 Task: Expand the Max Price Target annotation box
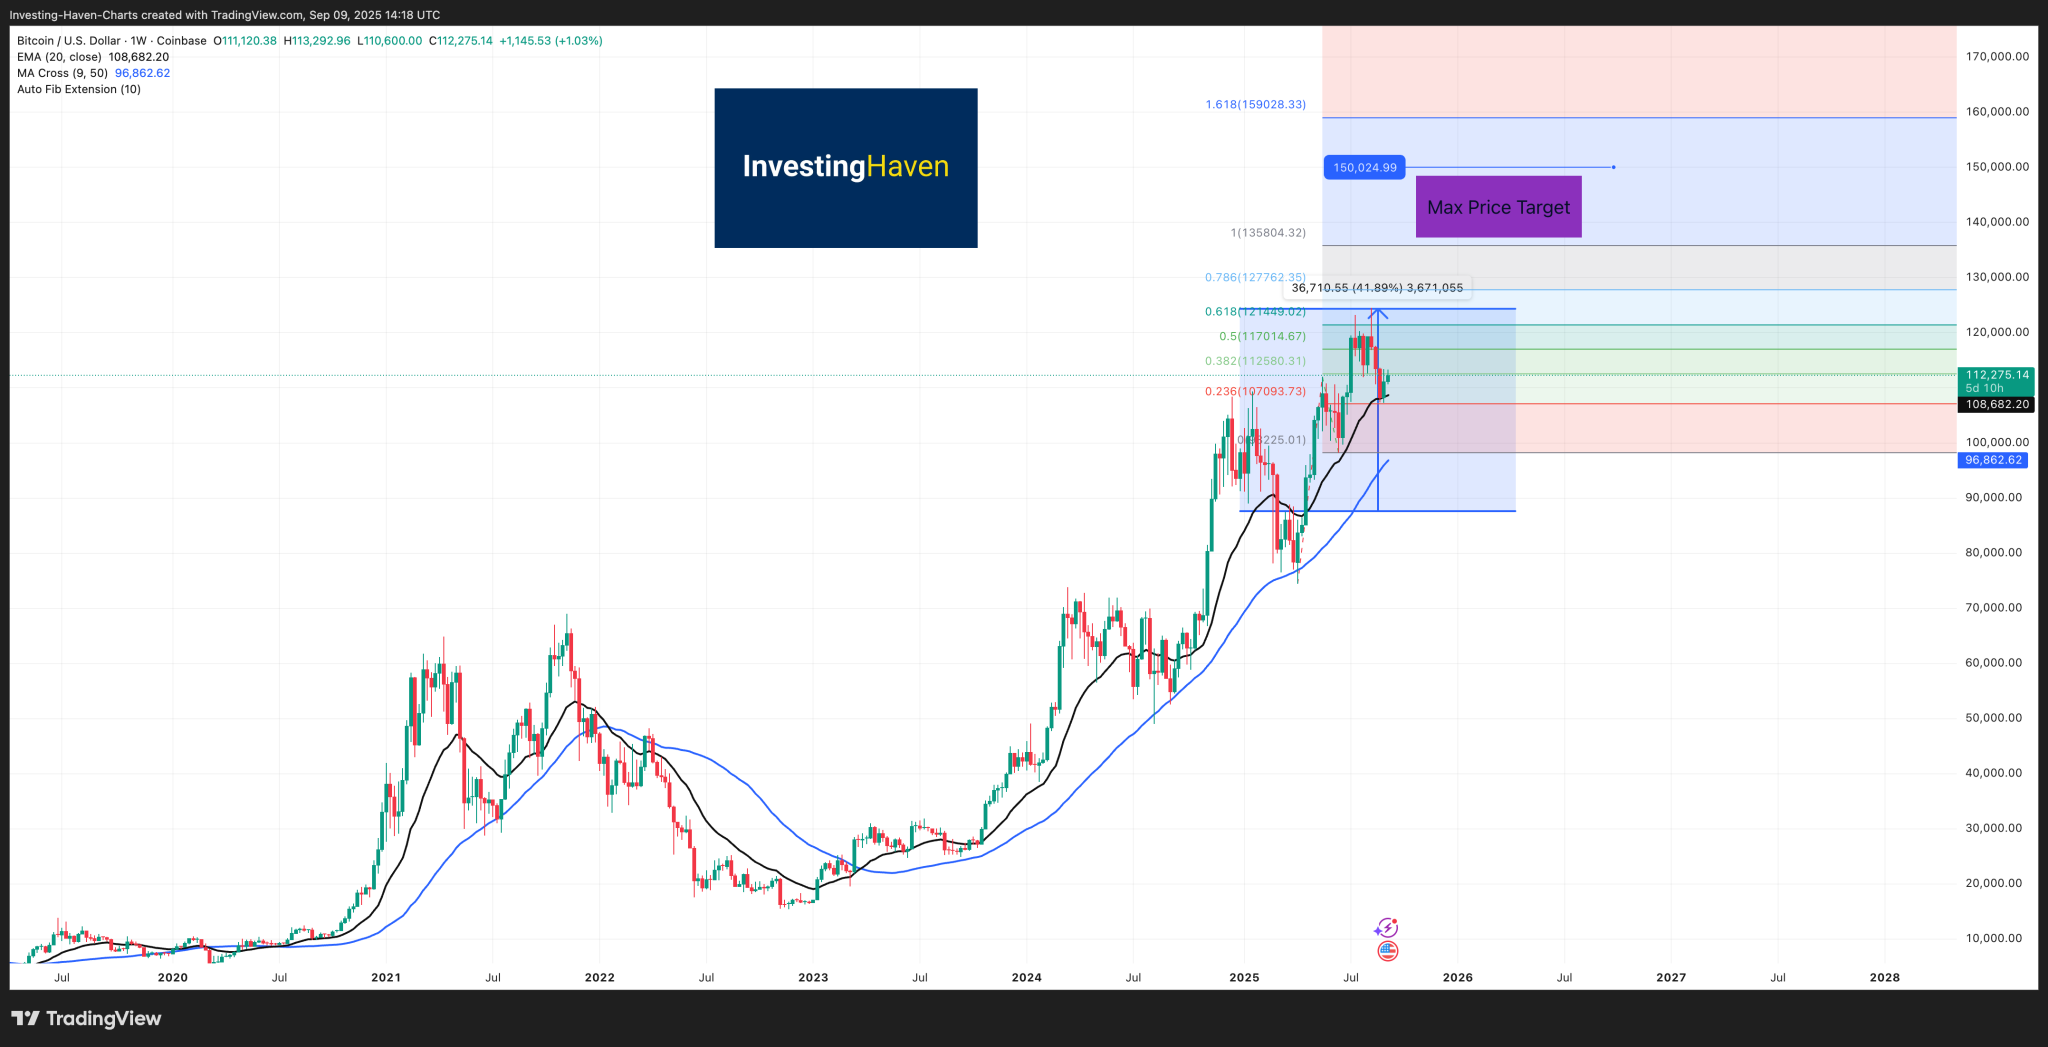click(x=1498, y=206)
